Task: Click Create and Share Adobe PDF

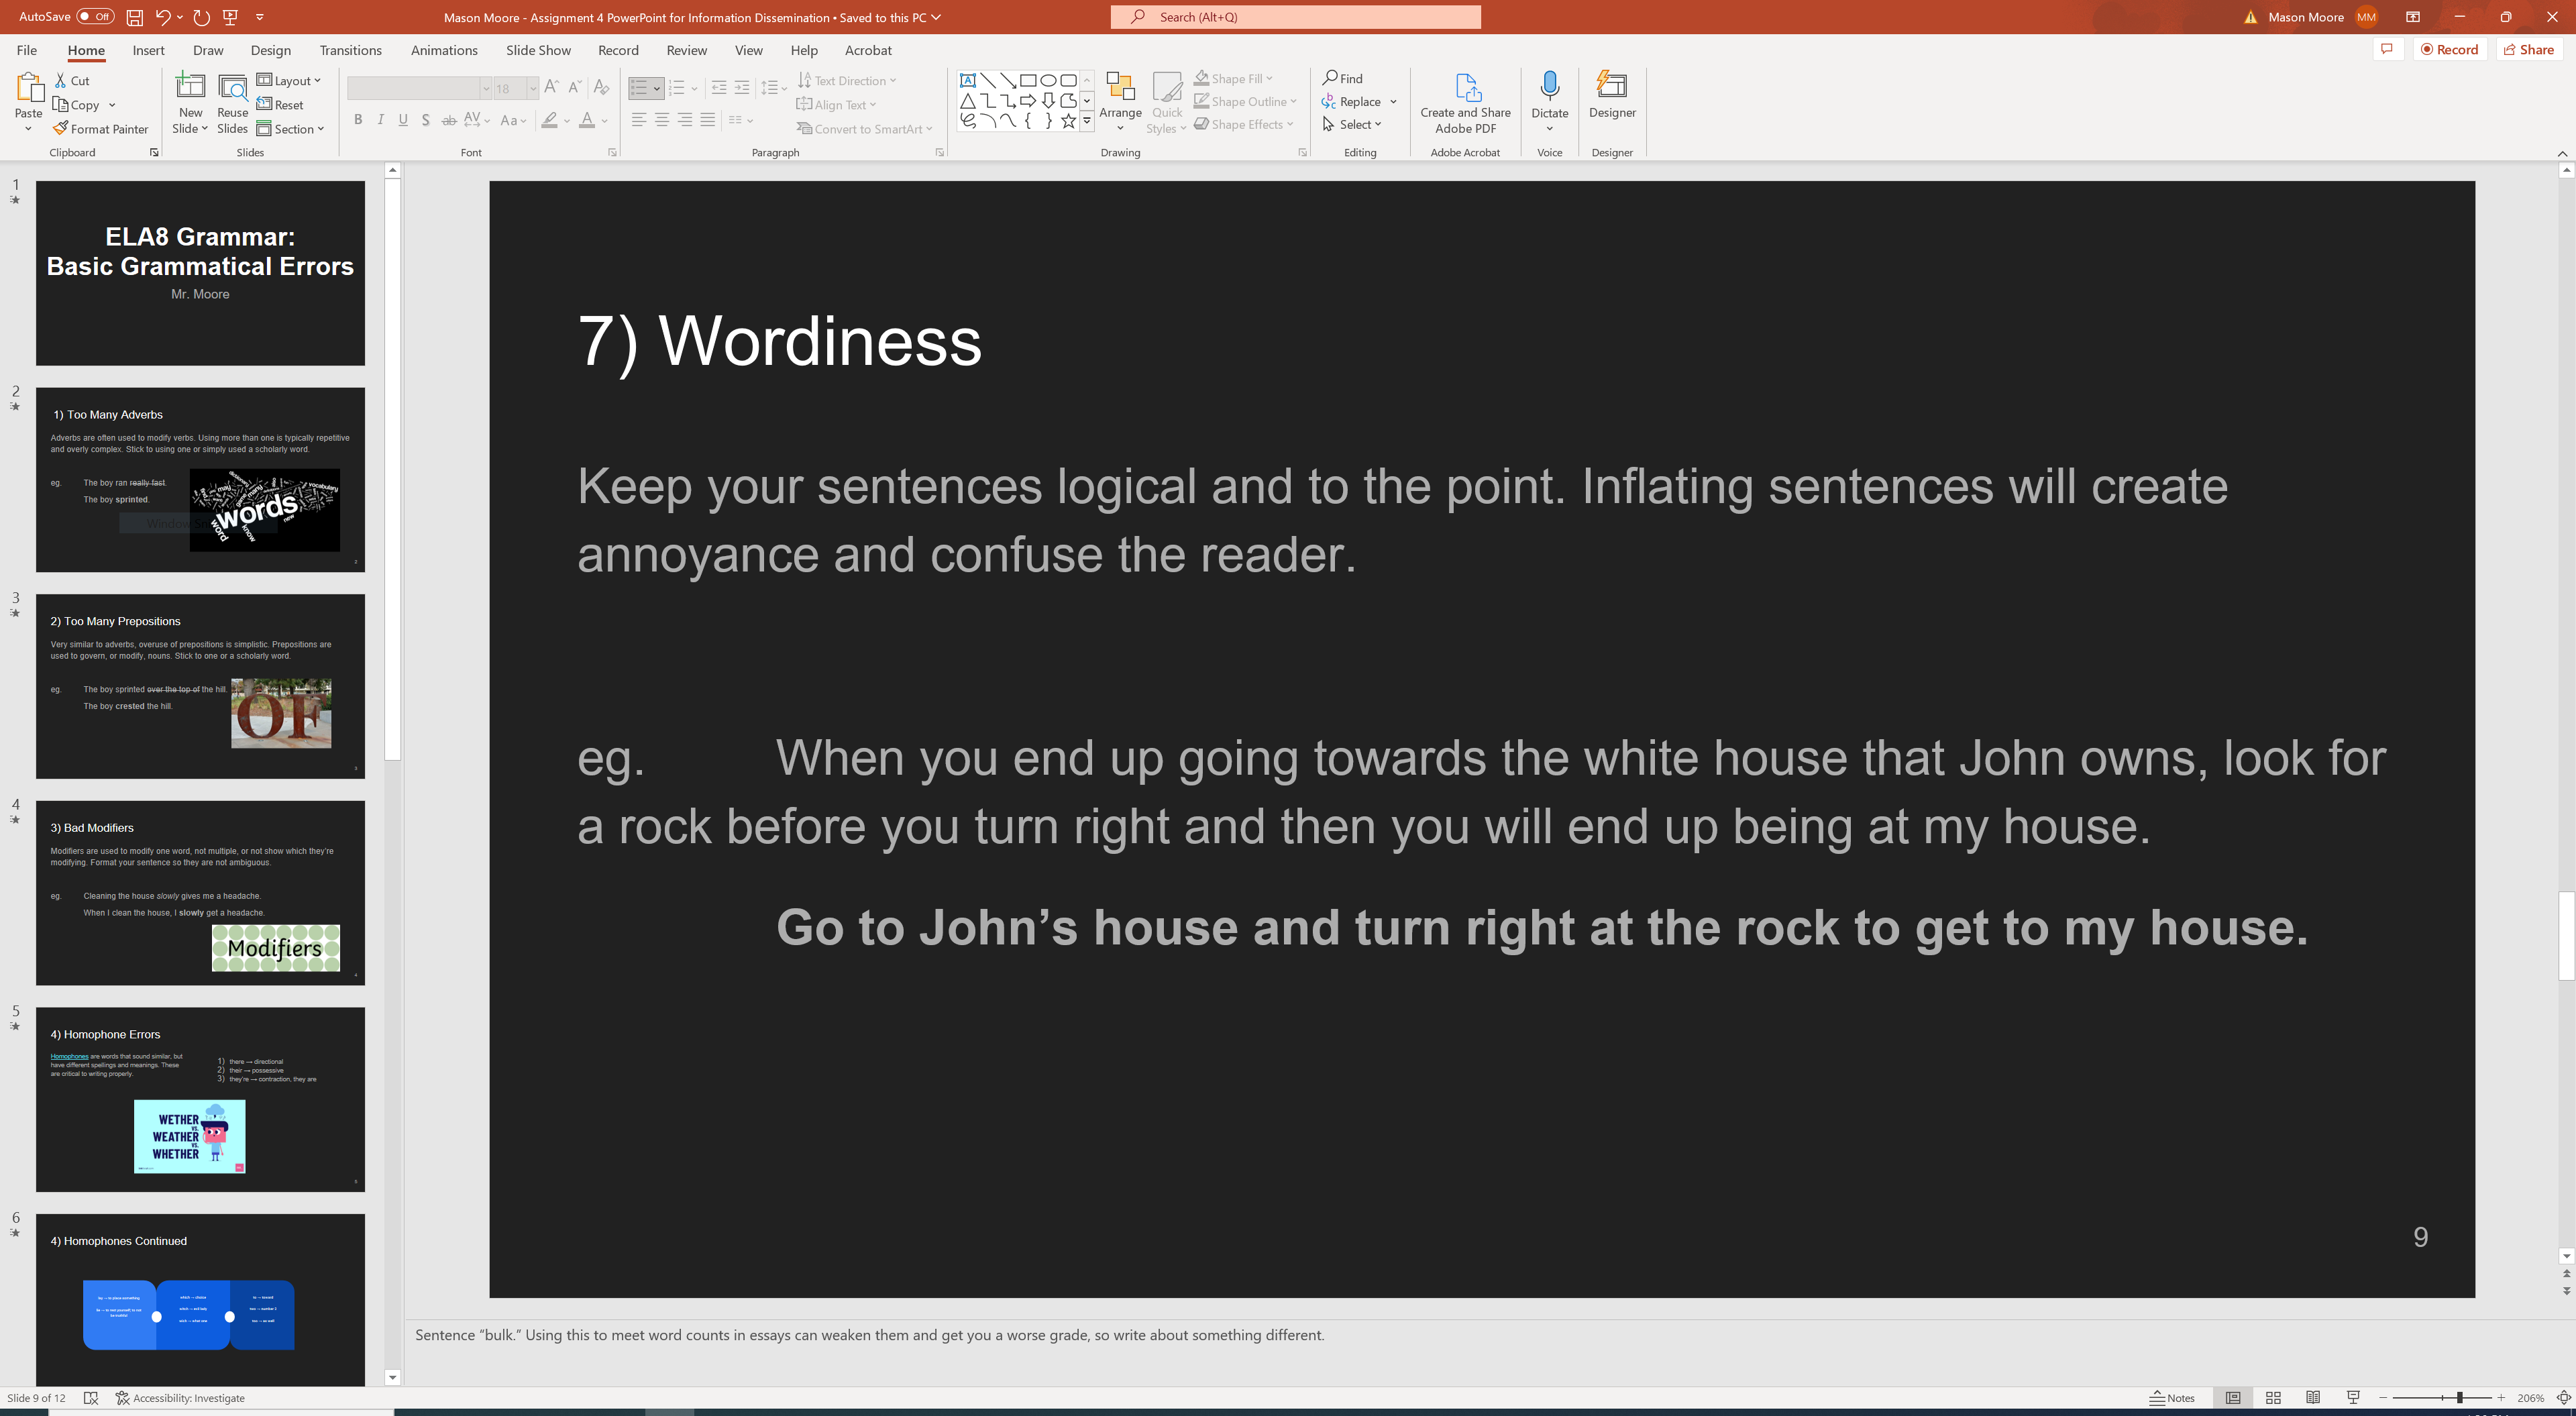Action: [x=1465, y=103]
